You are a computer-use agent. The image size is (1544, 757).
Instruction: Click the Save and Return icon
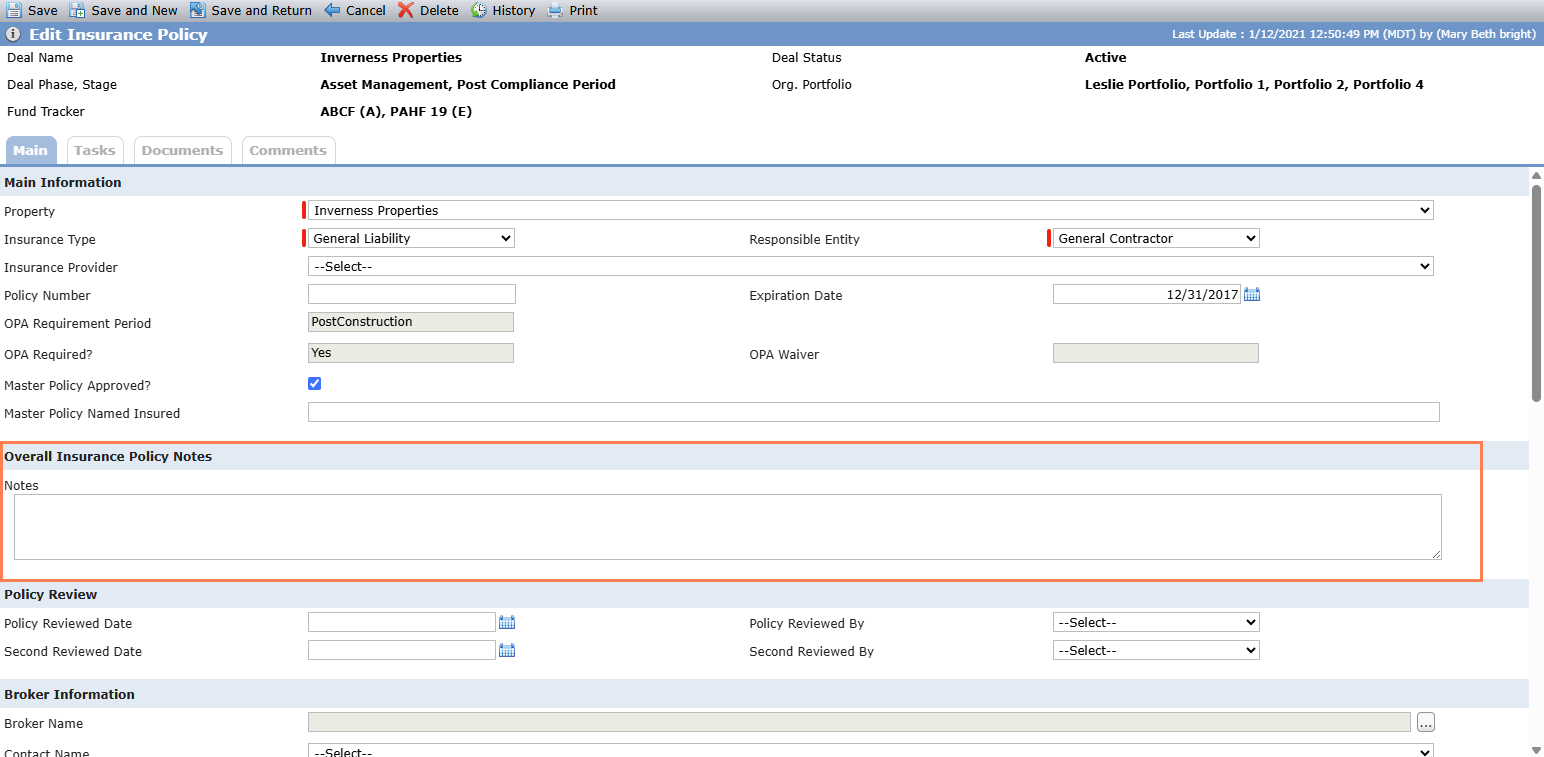198,10
